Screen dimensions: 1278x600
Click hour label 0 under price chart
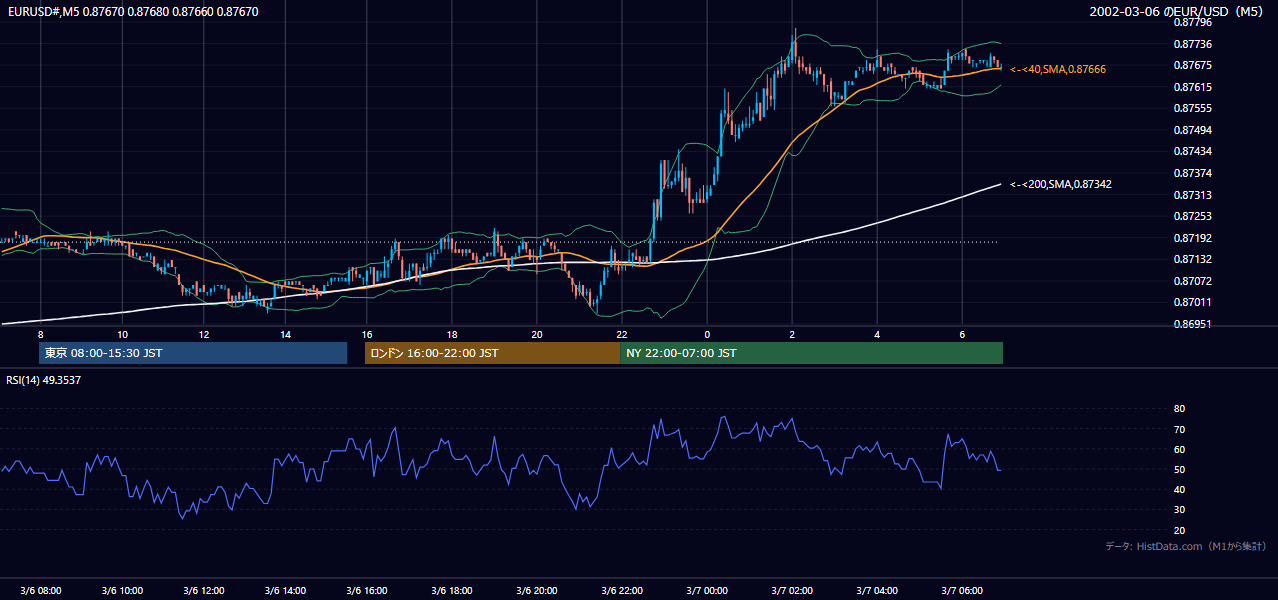click(x=707, y=334)
